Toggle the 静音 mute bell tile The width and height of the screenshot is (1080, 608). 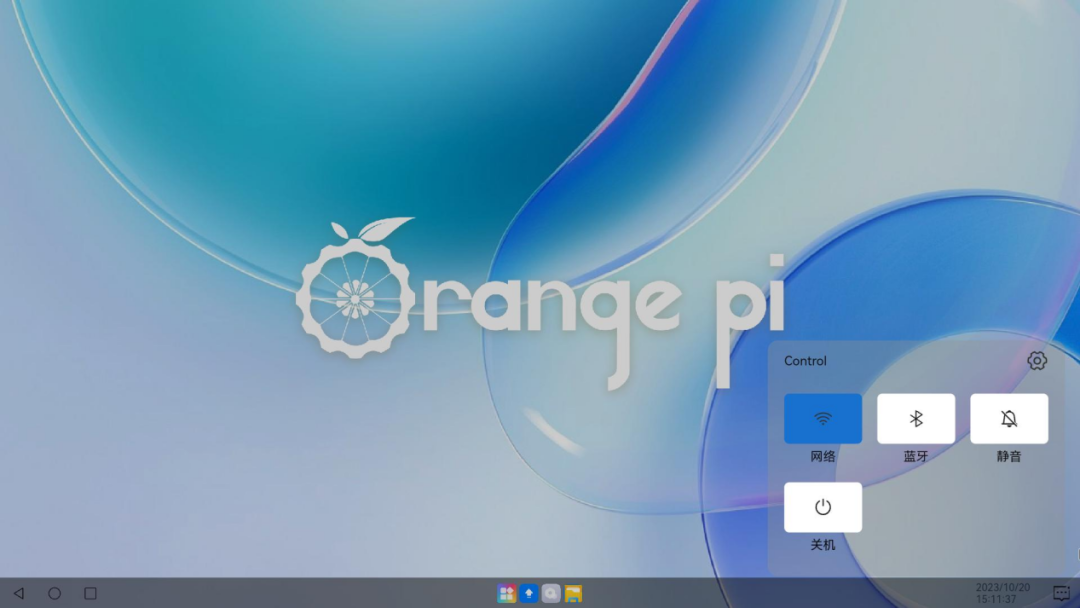pyautogui.click(x=1009, y=419)
